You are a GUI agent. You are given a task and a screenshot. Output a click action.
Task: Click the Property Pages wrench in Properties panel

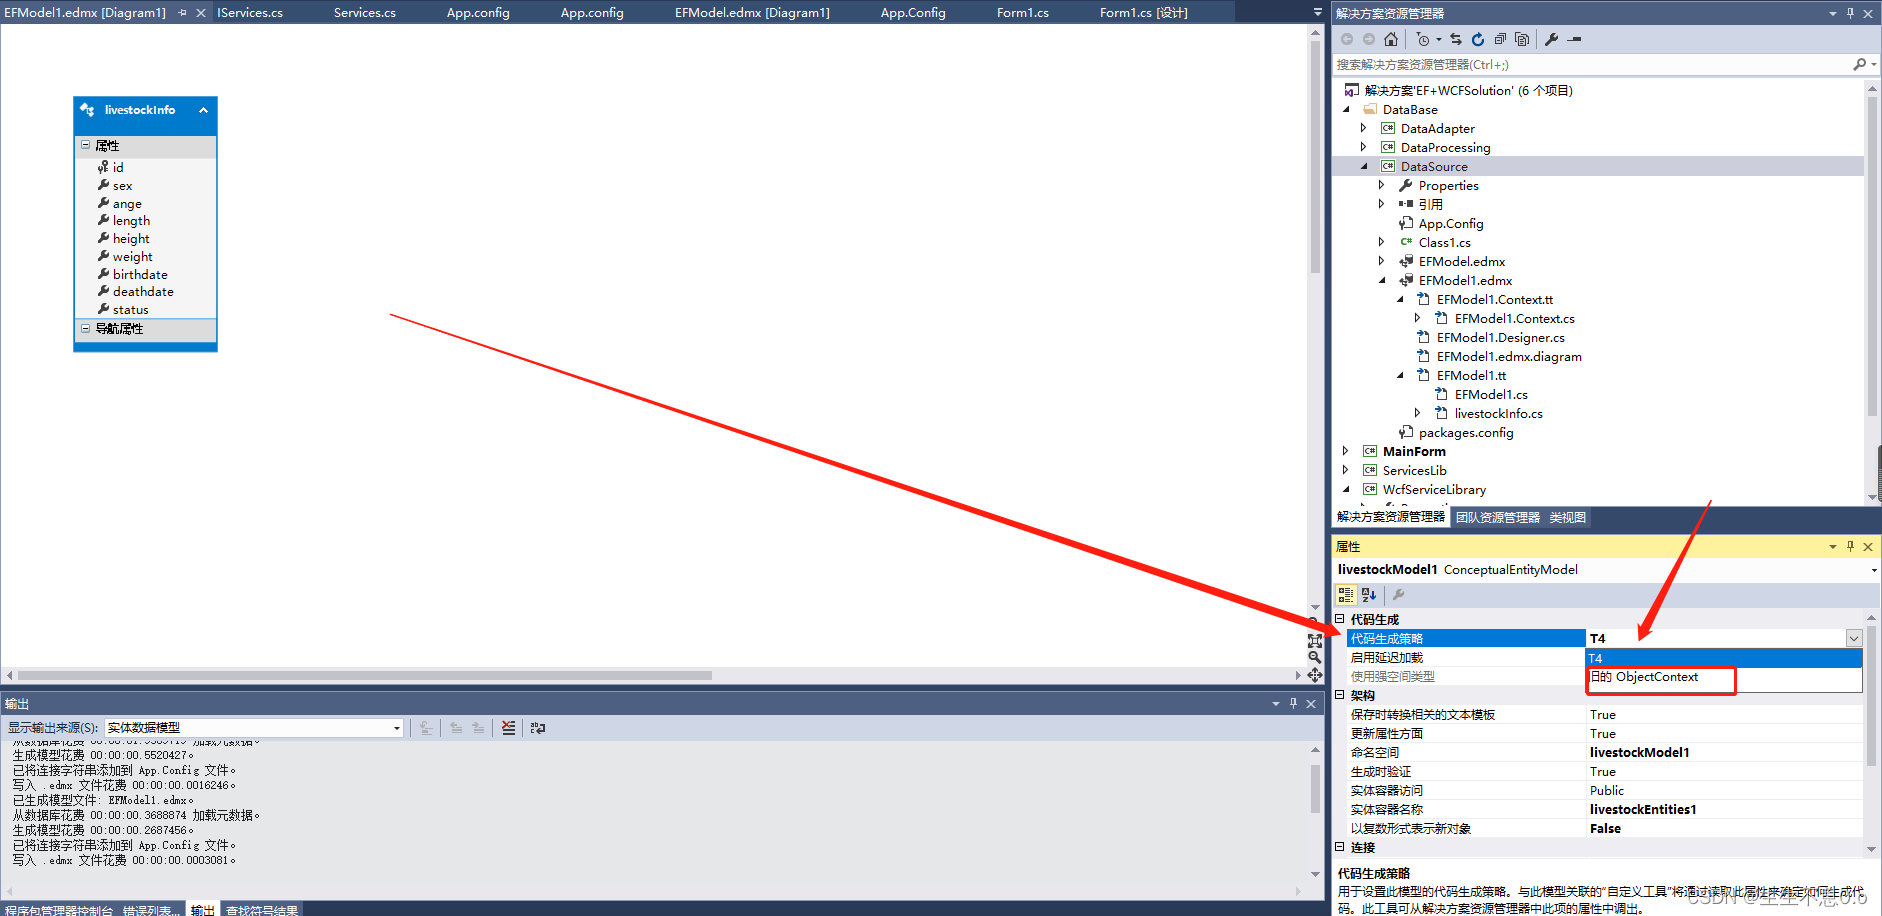[1399, 595]
